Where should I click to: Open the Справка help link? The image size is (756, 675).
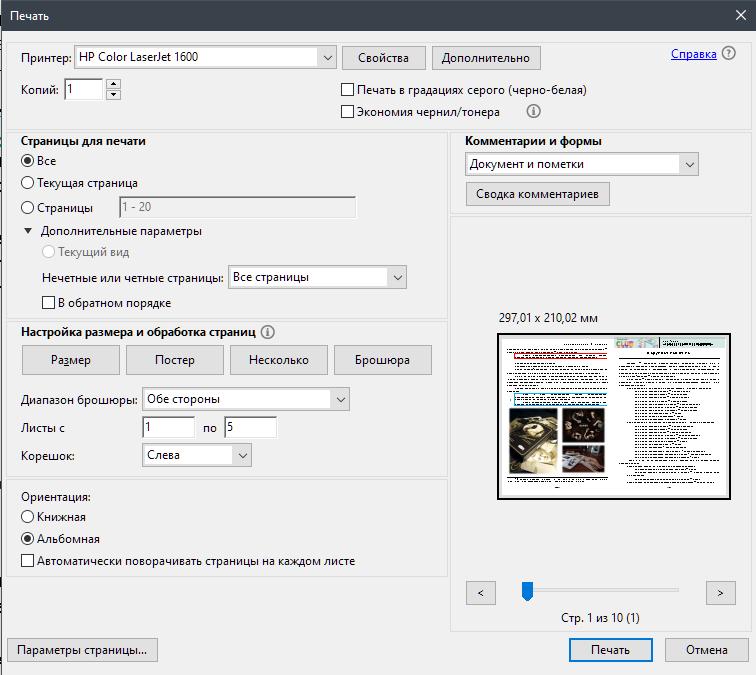[693, 54]
